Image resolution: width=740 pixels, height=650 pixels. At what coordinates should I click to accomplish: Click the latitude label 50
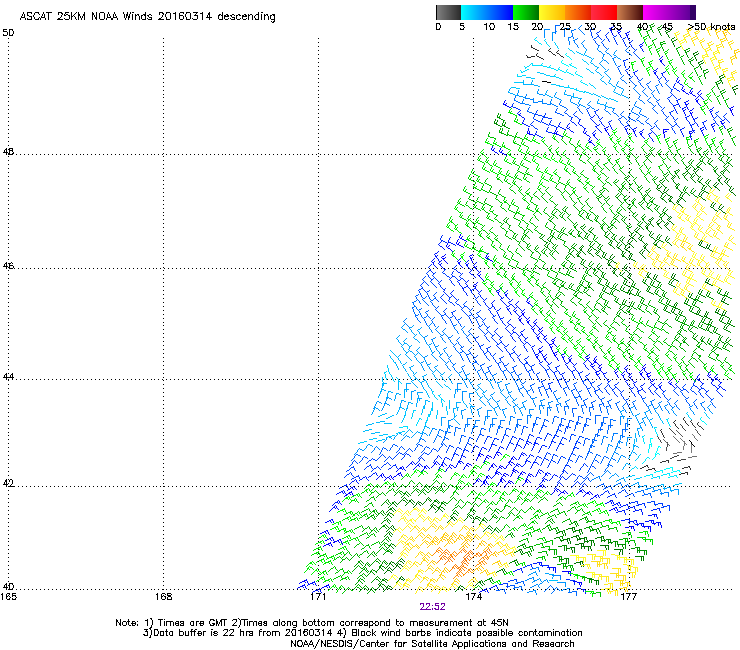pyautogui.click(x=8, y=33)
